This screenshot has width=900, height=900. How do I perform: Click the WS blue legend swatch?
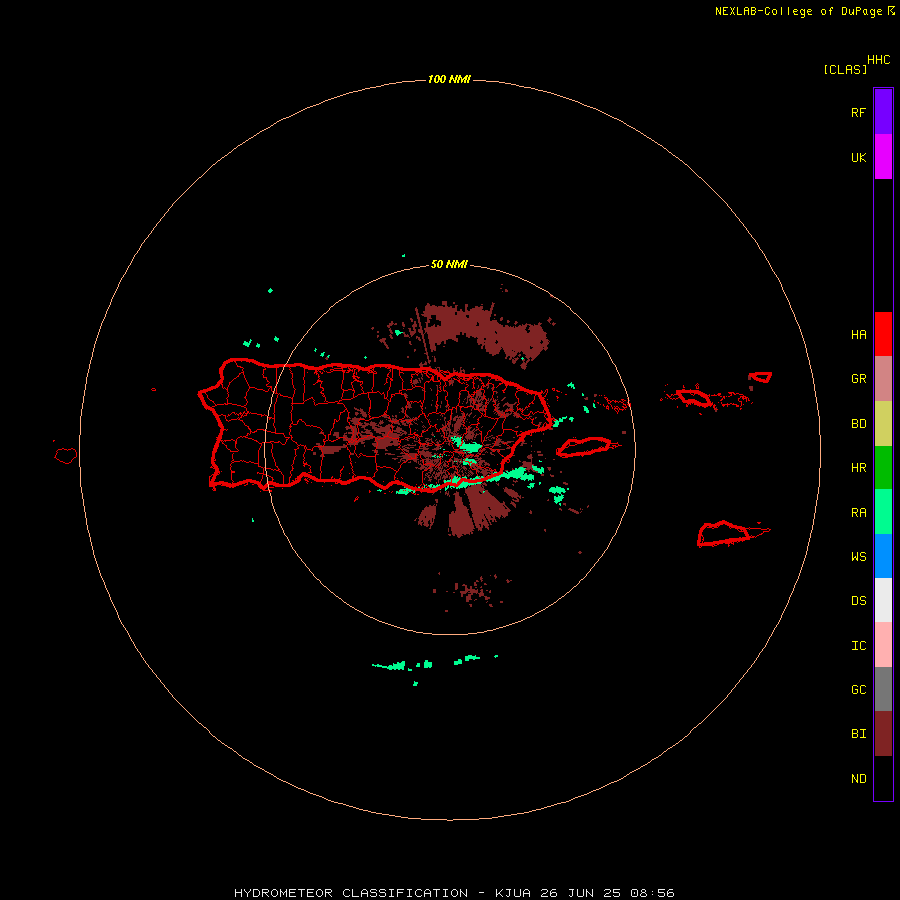(x=883, y=556)
